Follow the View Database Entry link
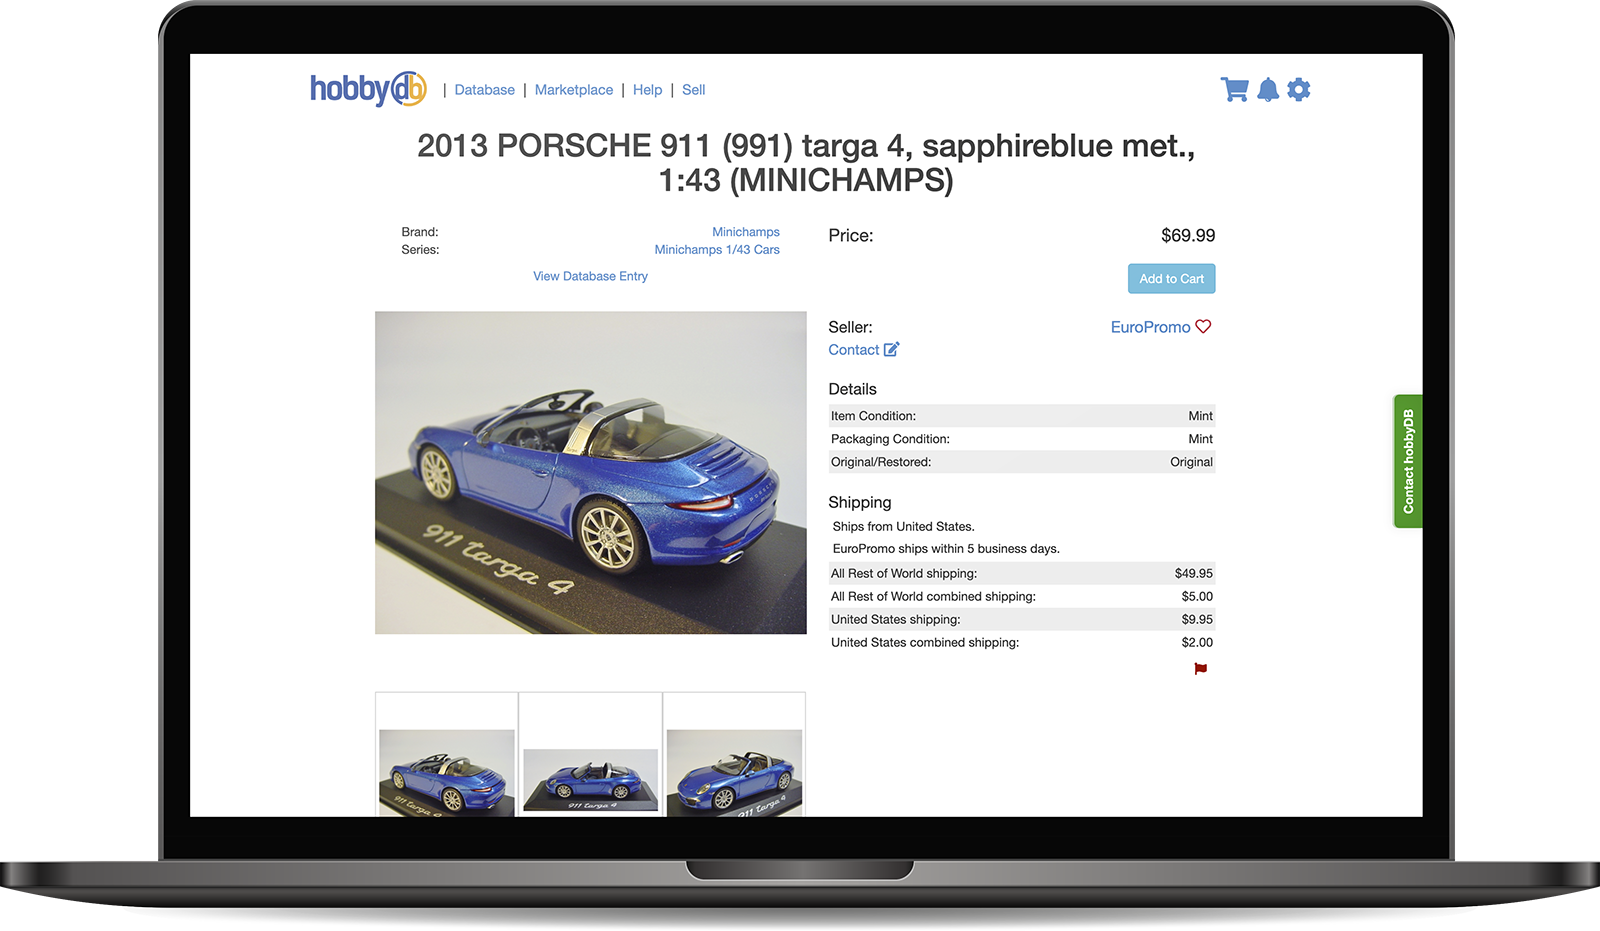 pyautogui.click(x=590, y=276)
